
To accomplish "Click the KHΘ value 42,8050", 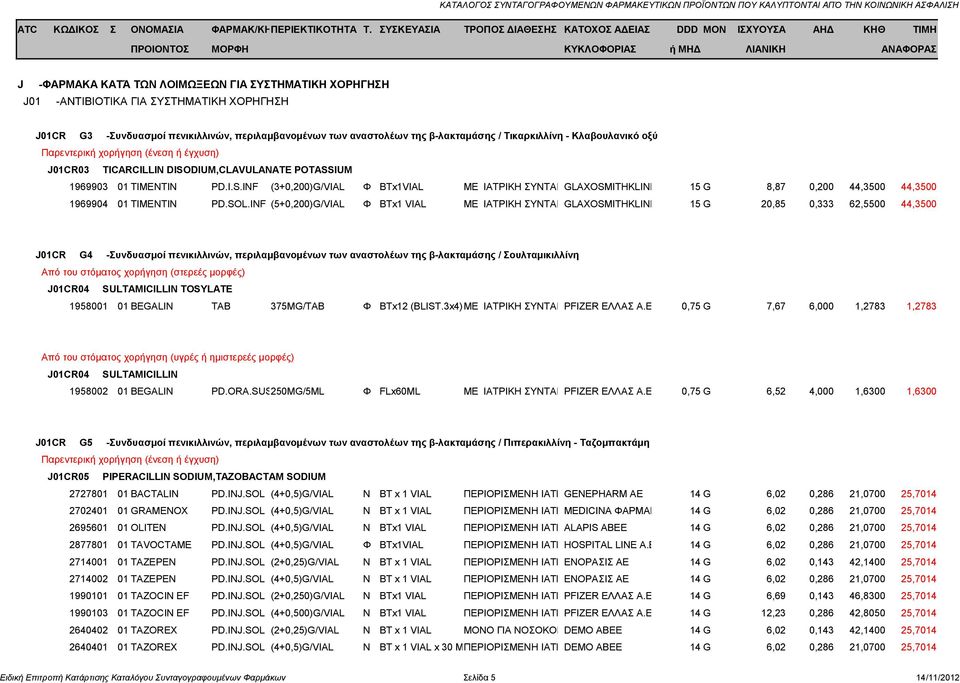I will pos(867,613).
